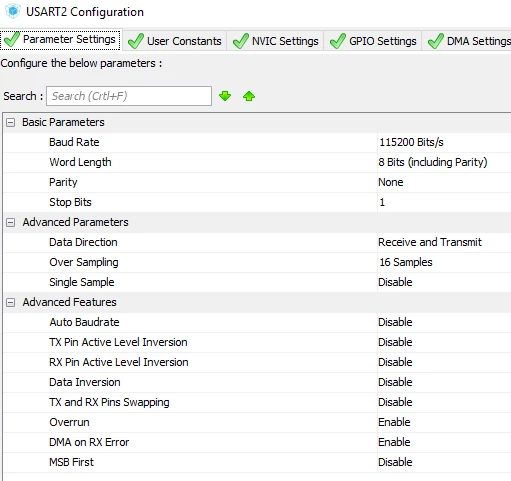Toggle the MSB First Disable value
The width and height of the screenshot is (511, 481).
coord(444,462)
